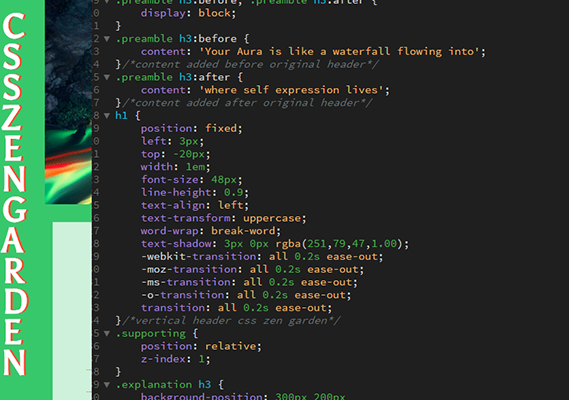
Task: Click the 'fixed' position value
Action: pos(221,128)
